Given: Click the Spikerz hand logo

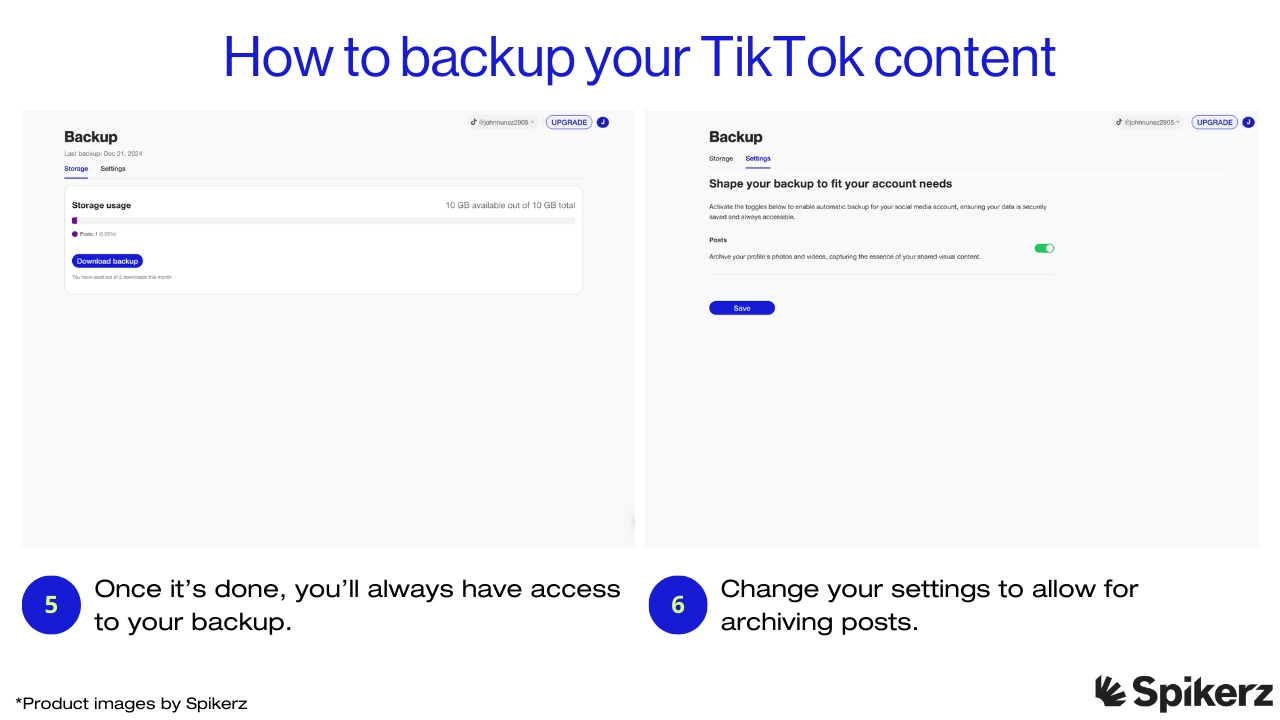Looking at the screenshot, I should pyautogui.click(x=1108, y=691).
